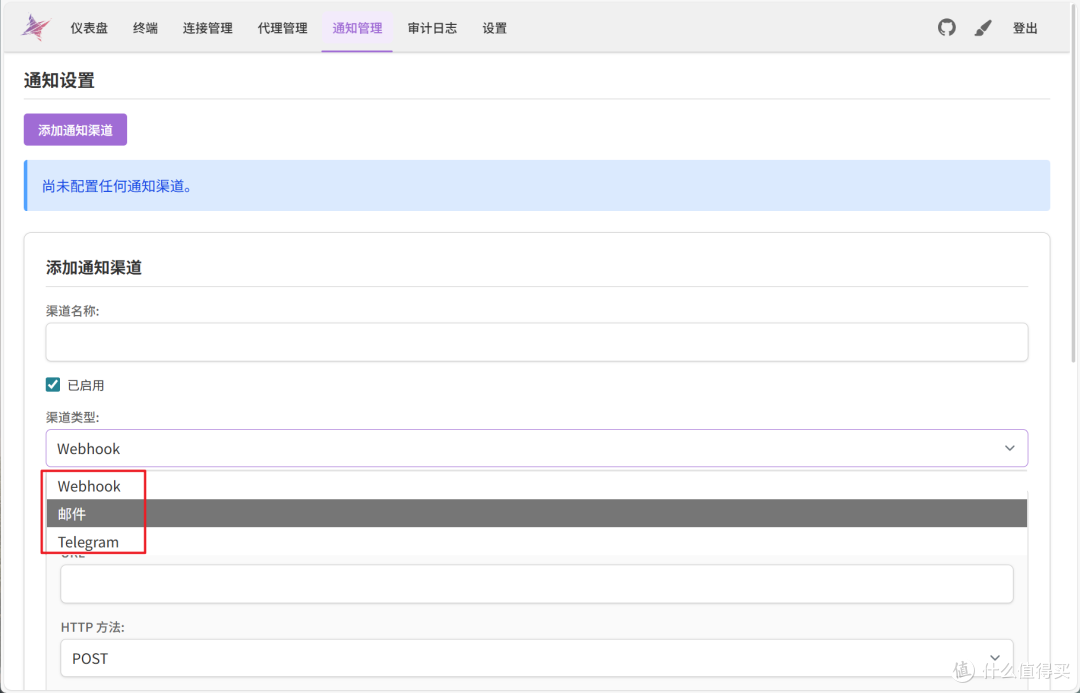Open the GitHub repository icon
Image resolution: width=1080 pixels, height=693 pixels.
pos(946,28)
